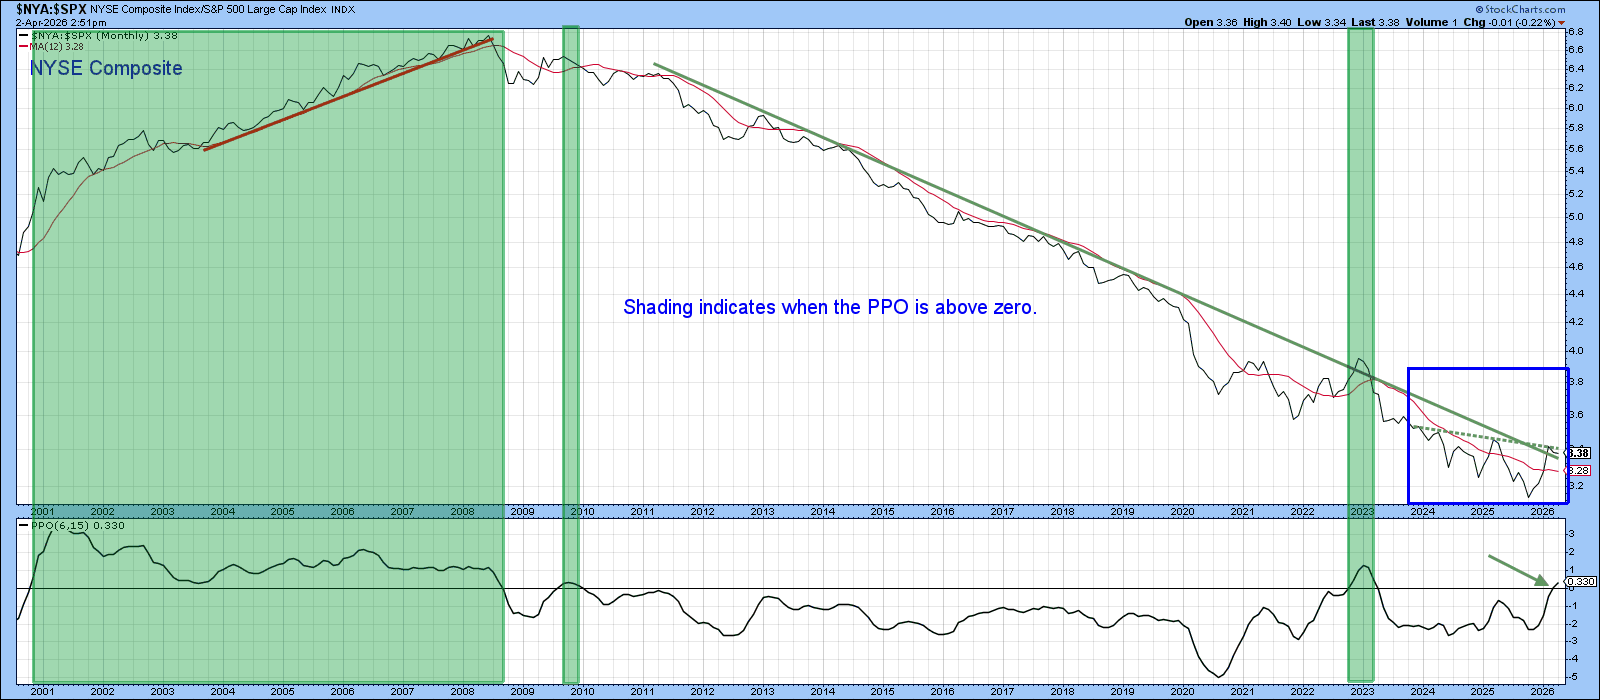This screenshot has height=700, width=1600.
Task: Click the 6.0 price axis label
Action: (x=1575, y=107)
